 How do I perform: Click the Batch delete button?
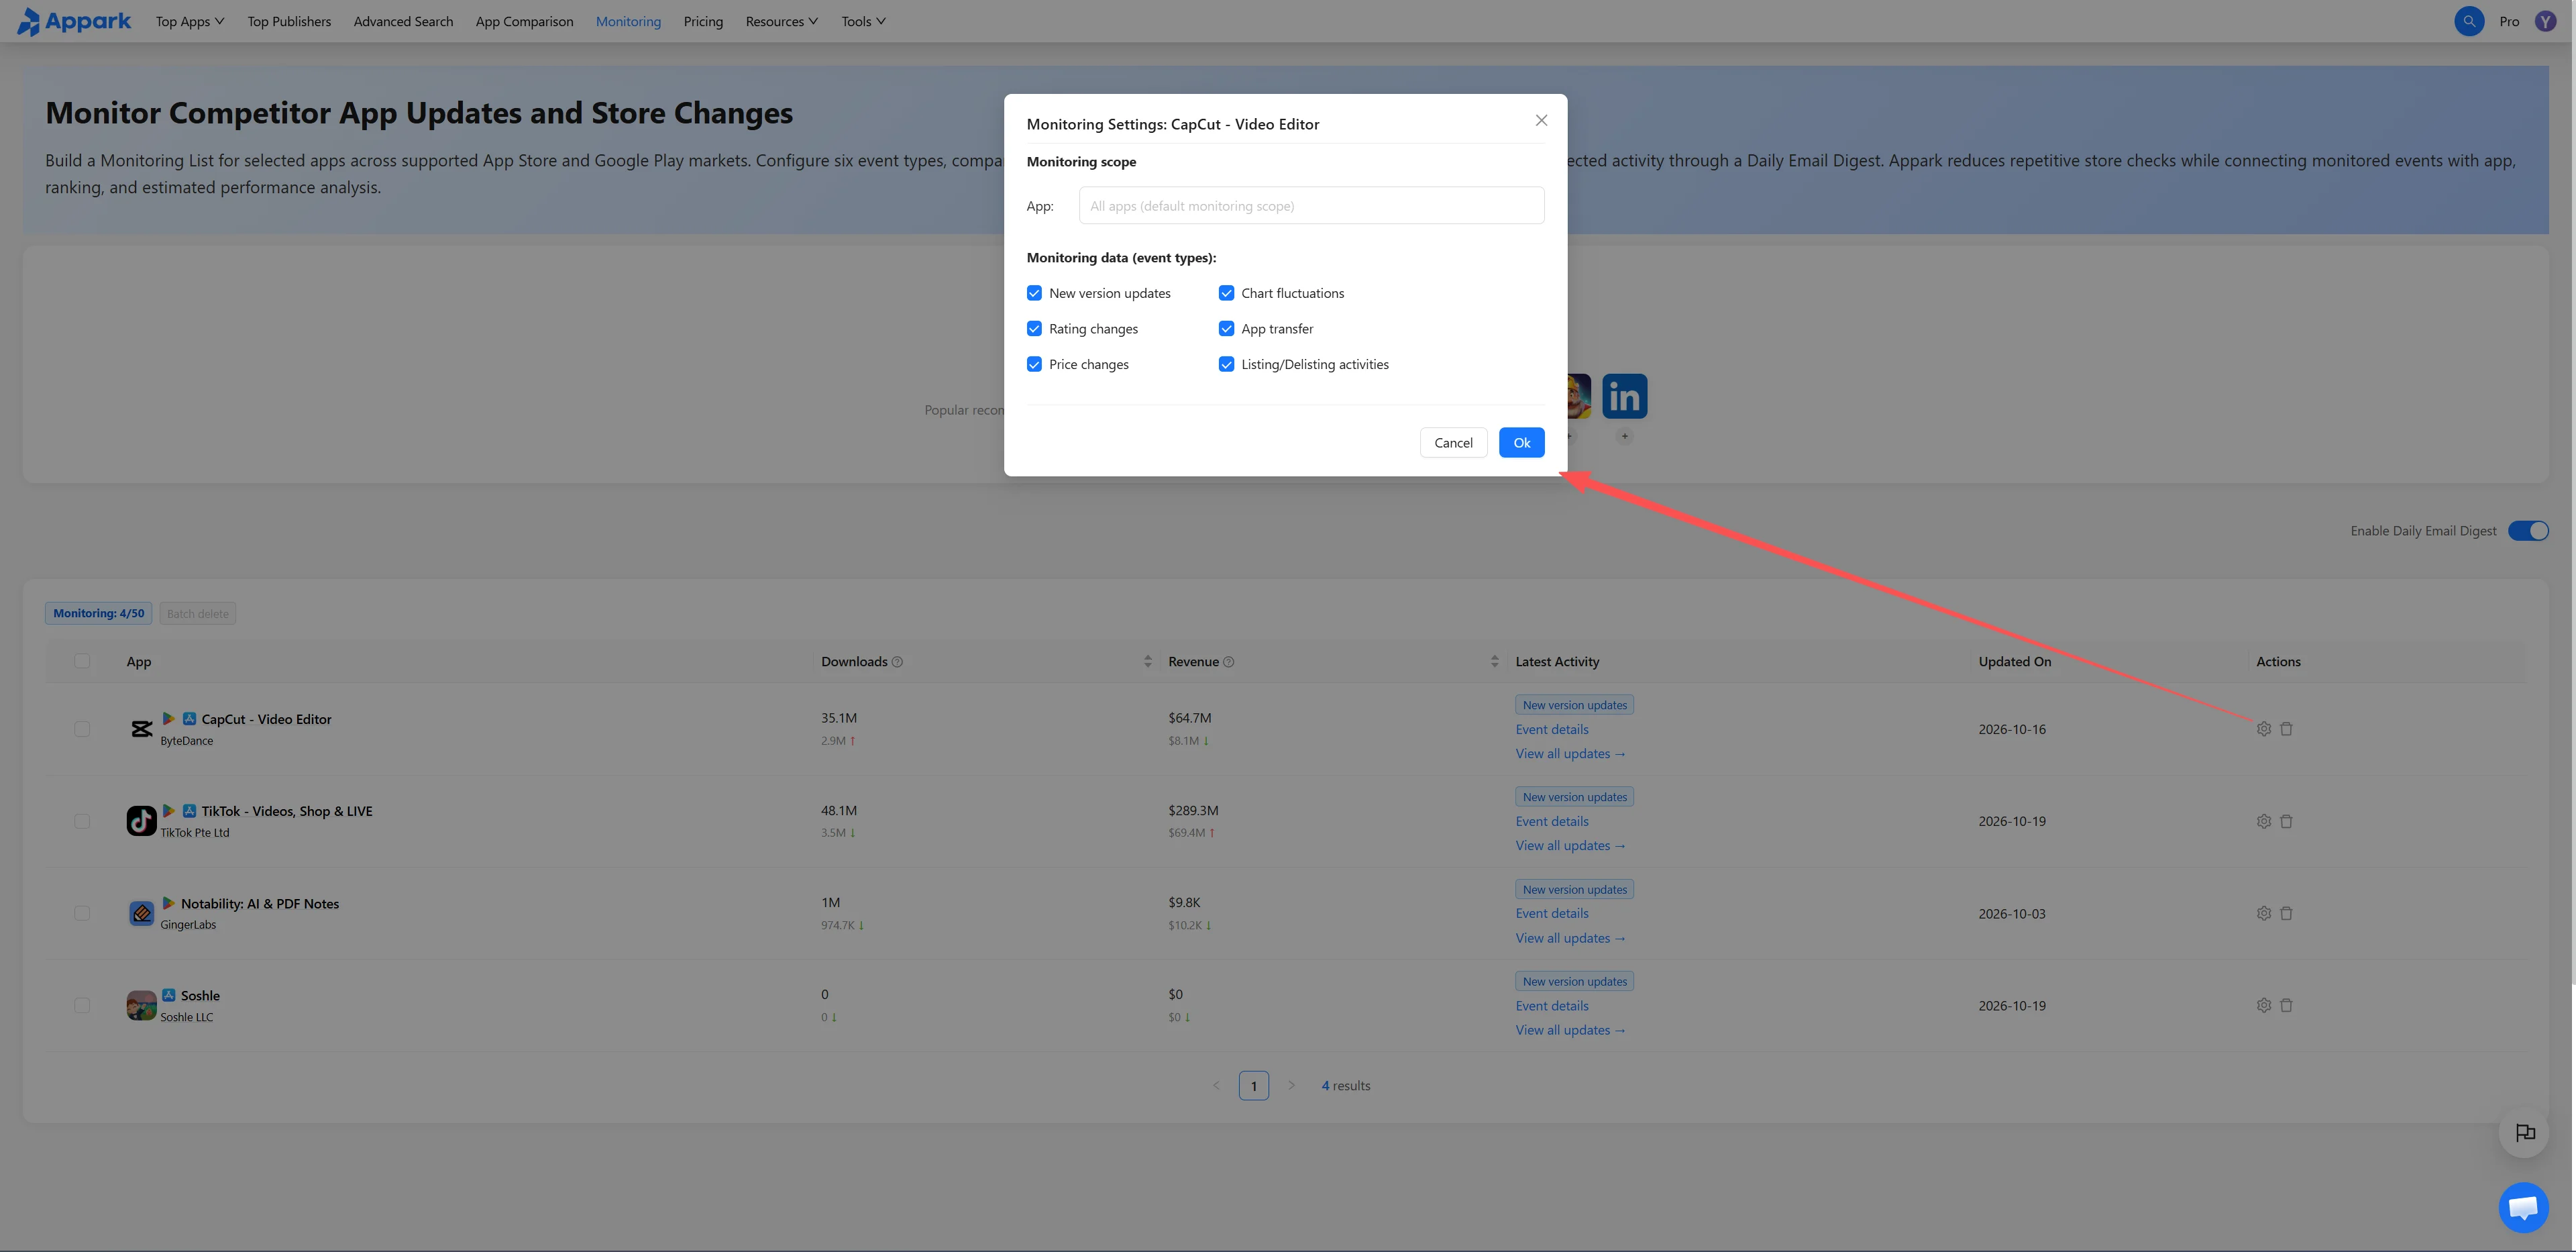198,614
